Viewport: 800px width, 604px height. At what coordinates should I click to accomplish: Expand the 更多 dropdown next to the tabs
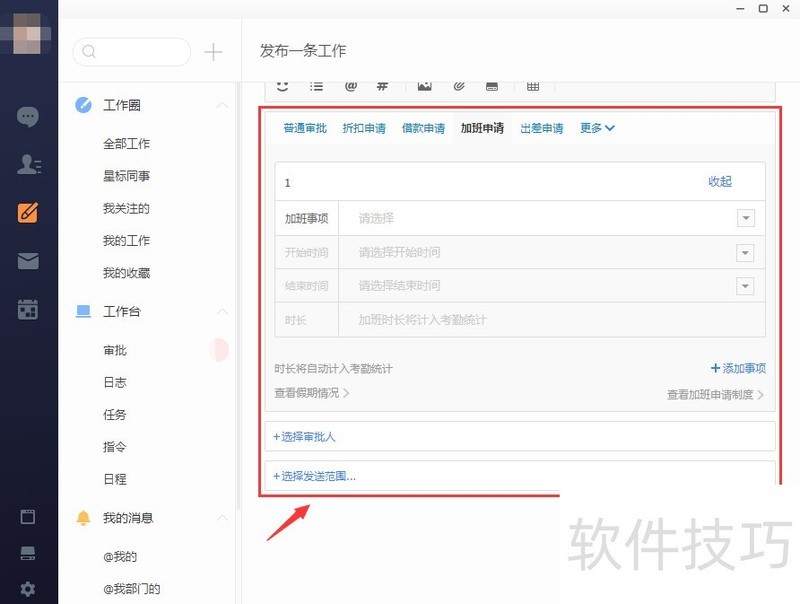(596, 128)
